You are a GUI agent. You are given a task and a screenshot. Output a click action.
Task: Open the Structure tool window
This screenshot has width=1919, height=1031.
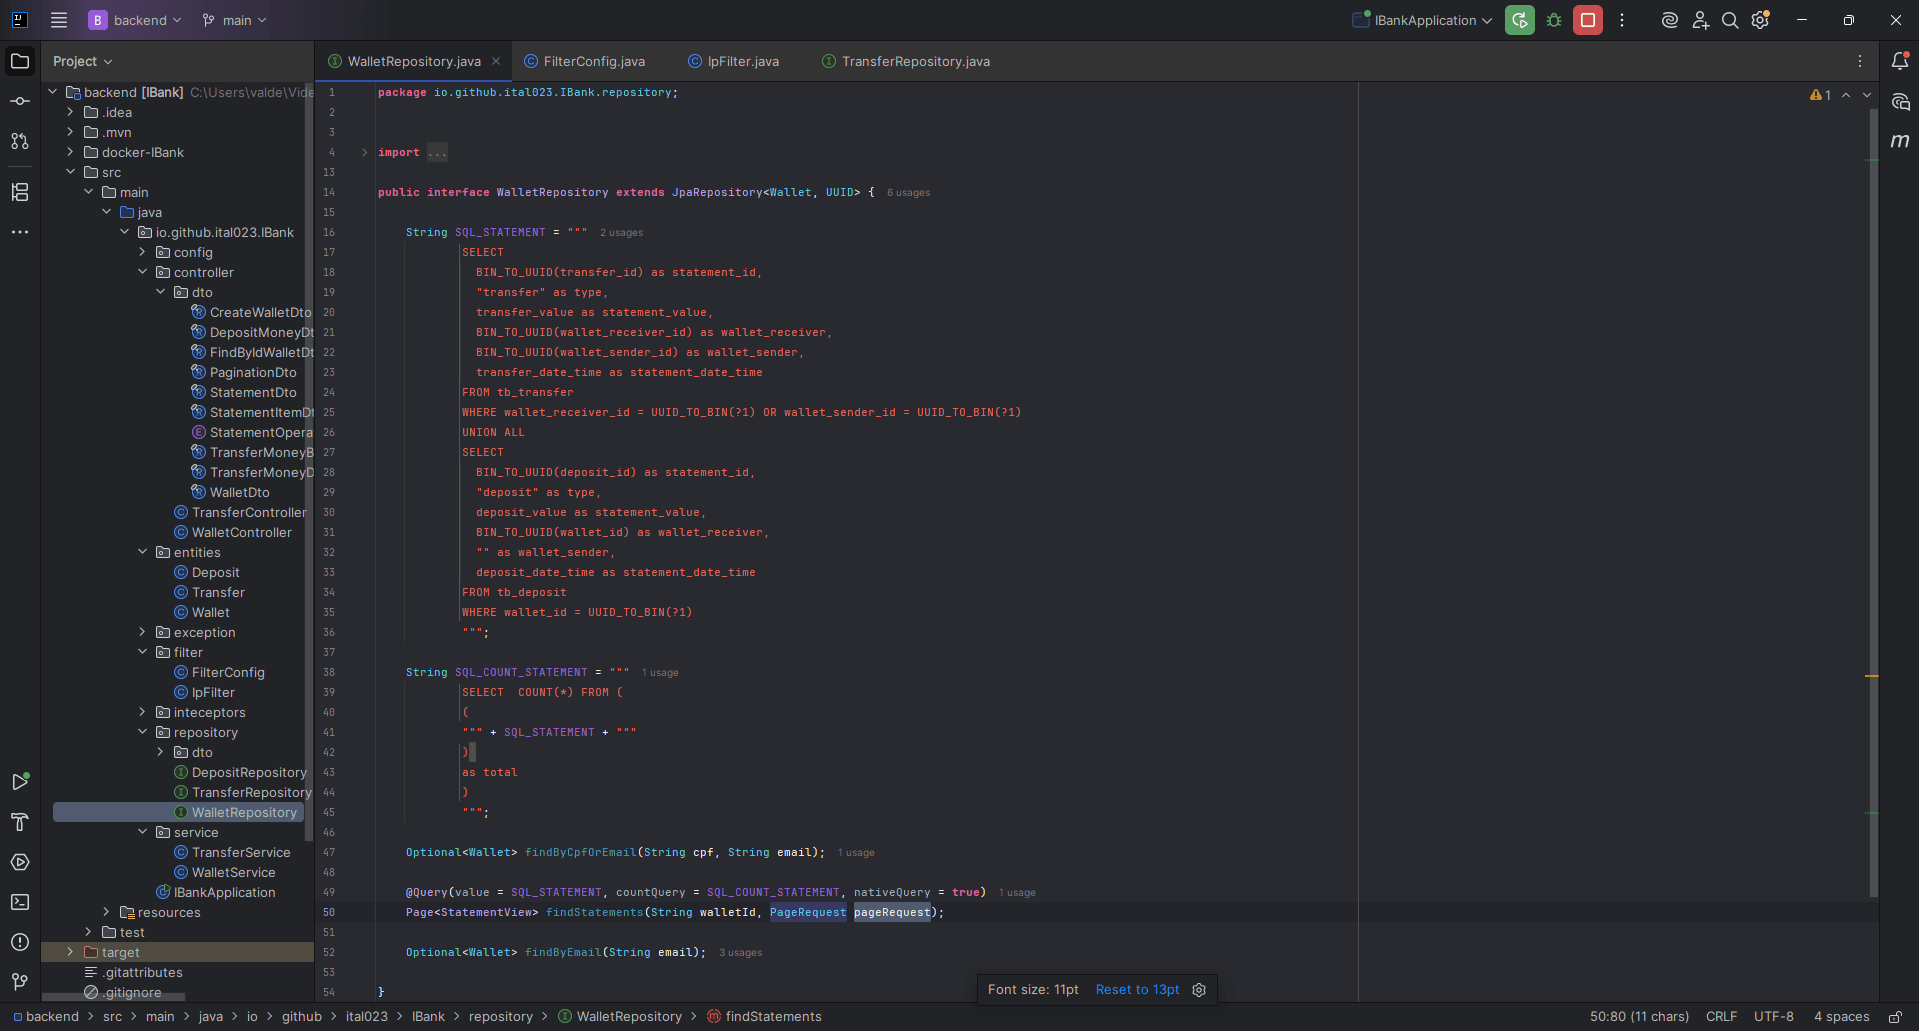[x=20, y=192]
